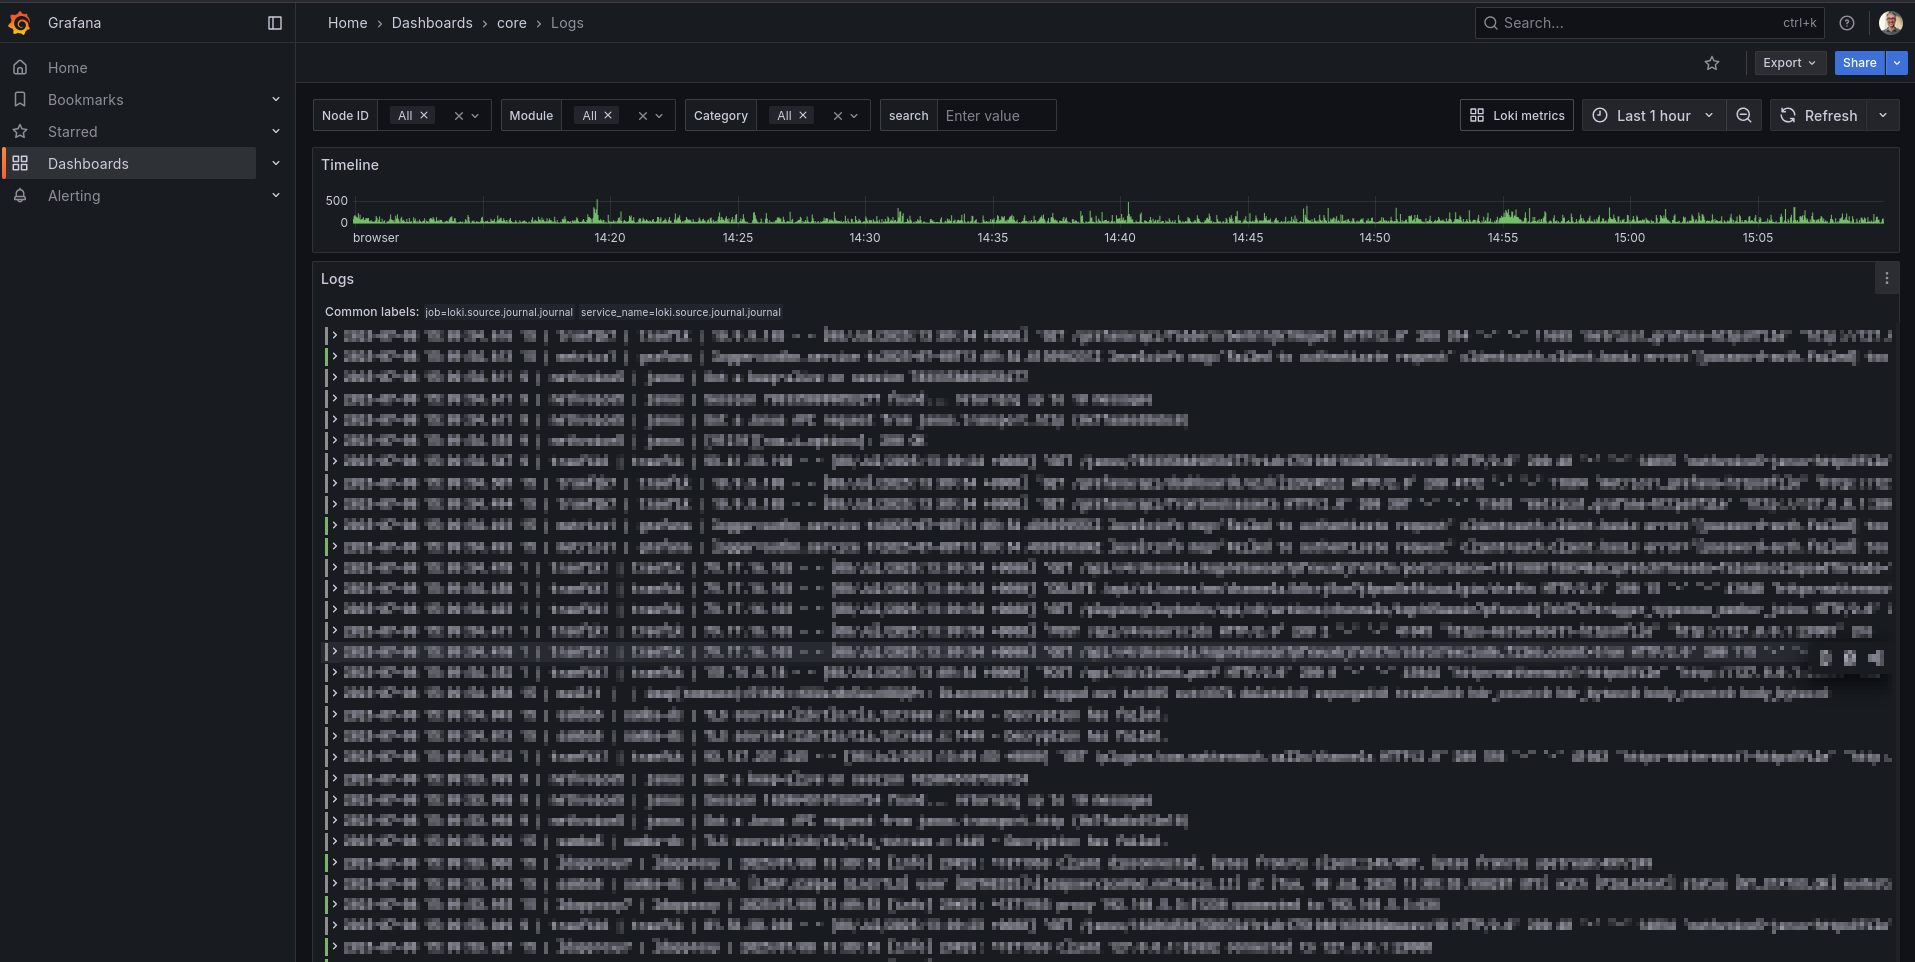Remove All value from Node ID
Image resolution: width=1915 pixels, height=962 pixels.
[x=424, y=116]
